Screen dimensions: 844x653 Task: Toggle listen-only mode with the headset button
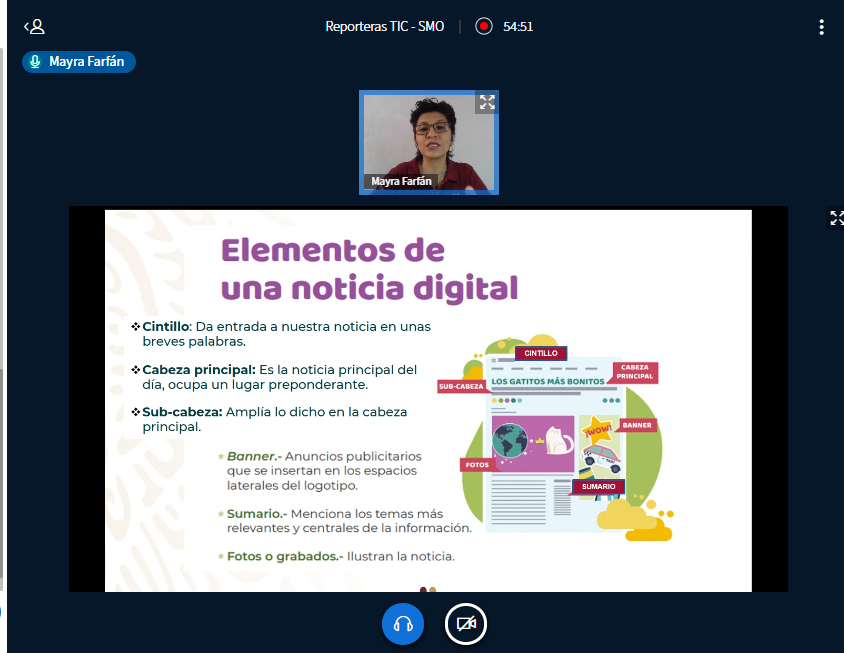pyautogui.click(x=403, y=624)
